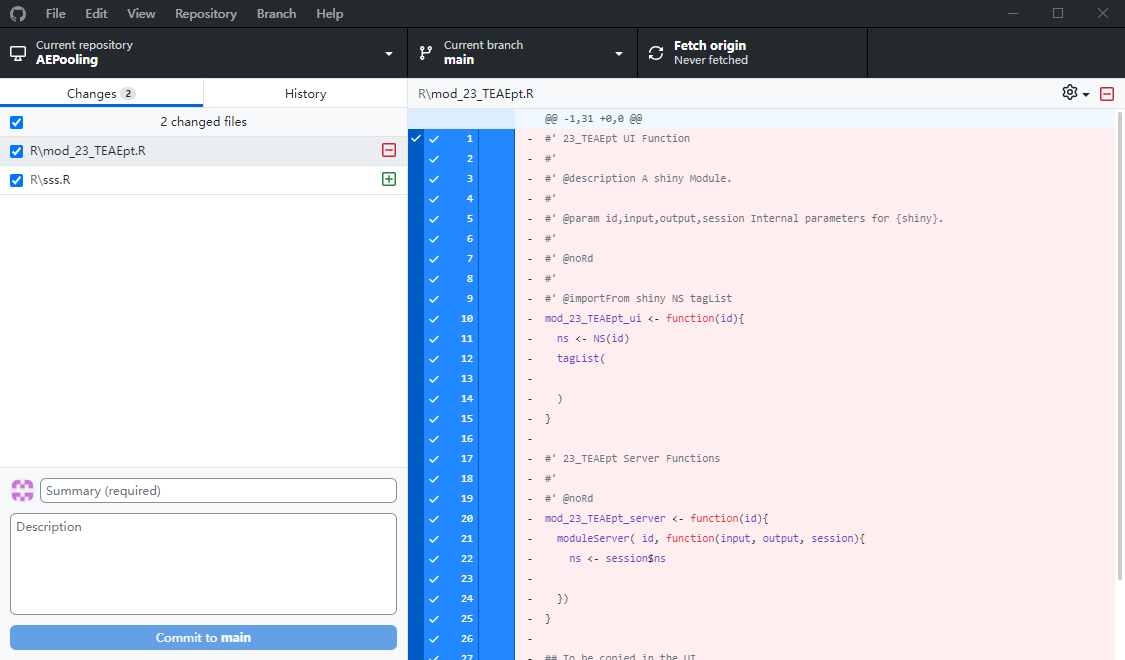Click the commit author avatar

[22, 491]
